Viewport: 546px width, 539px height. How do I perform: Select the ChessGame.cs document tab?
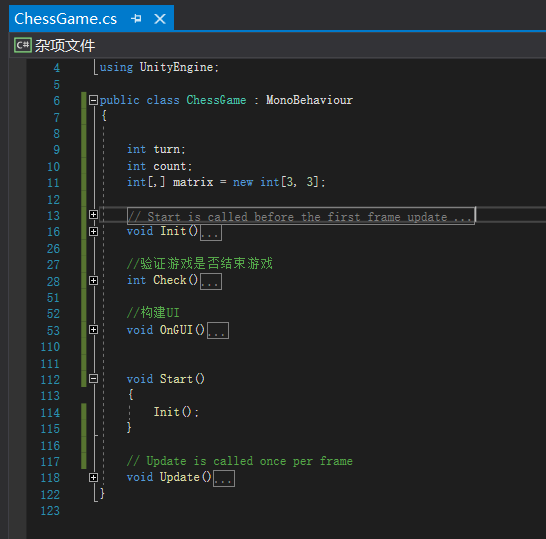tap(65, 18)
